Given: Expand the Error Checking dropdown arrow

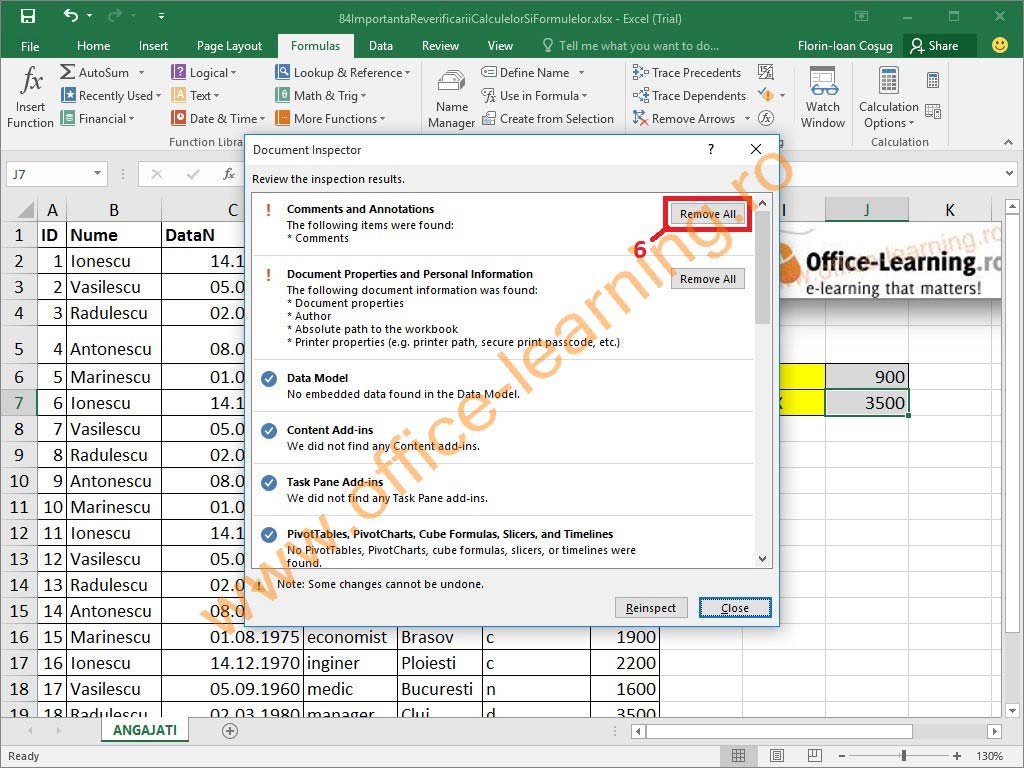Looking at the screenshot, I should pyautogui.click(x=782, y=95).
